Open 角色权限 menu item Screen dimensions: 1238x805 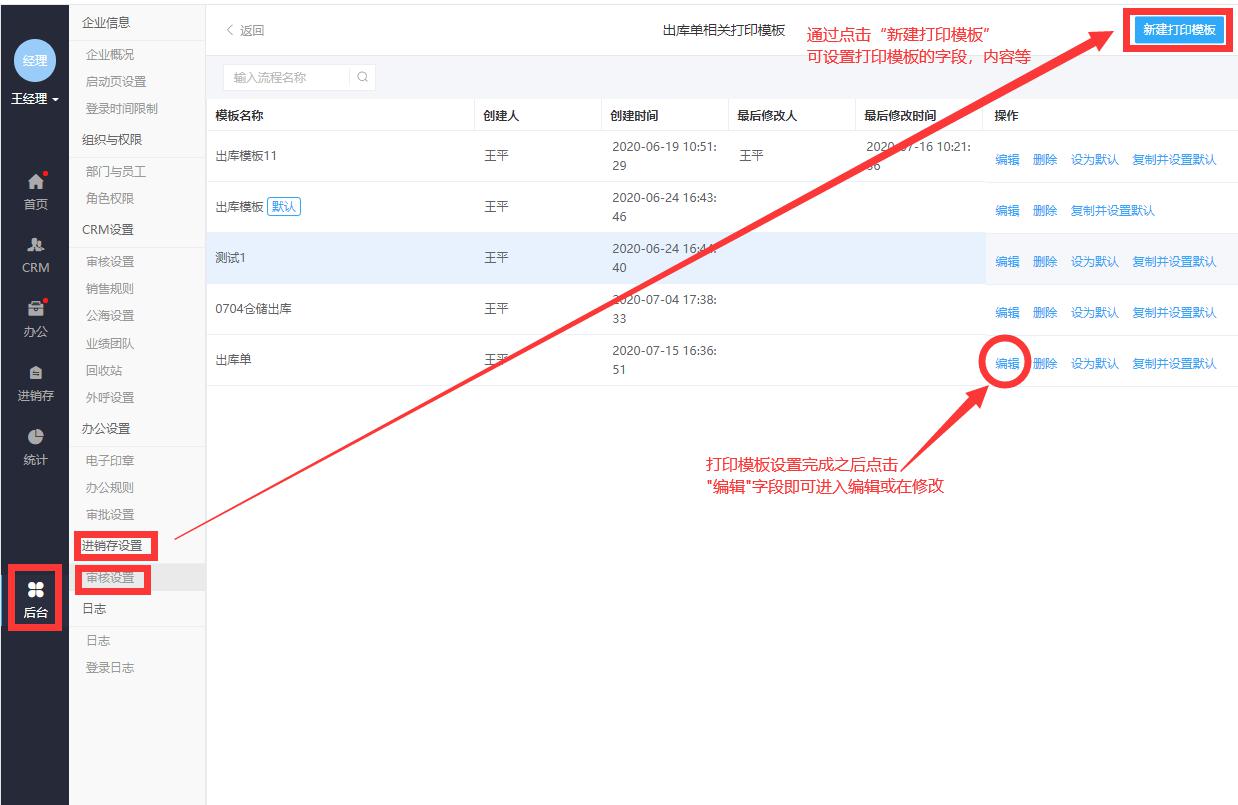pyautogui.click(x=110, y=199)
